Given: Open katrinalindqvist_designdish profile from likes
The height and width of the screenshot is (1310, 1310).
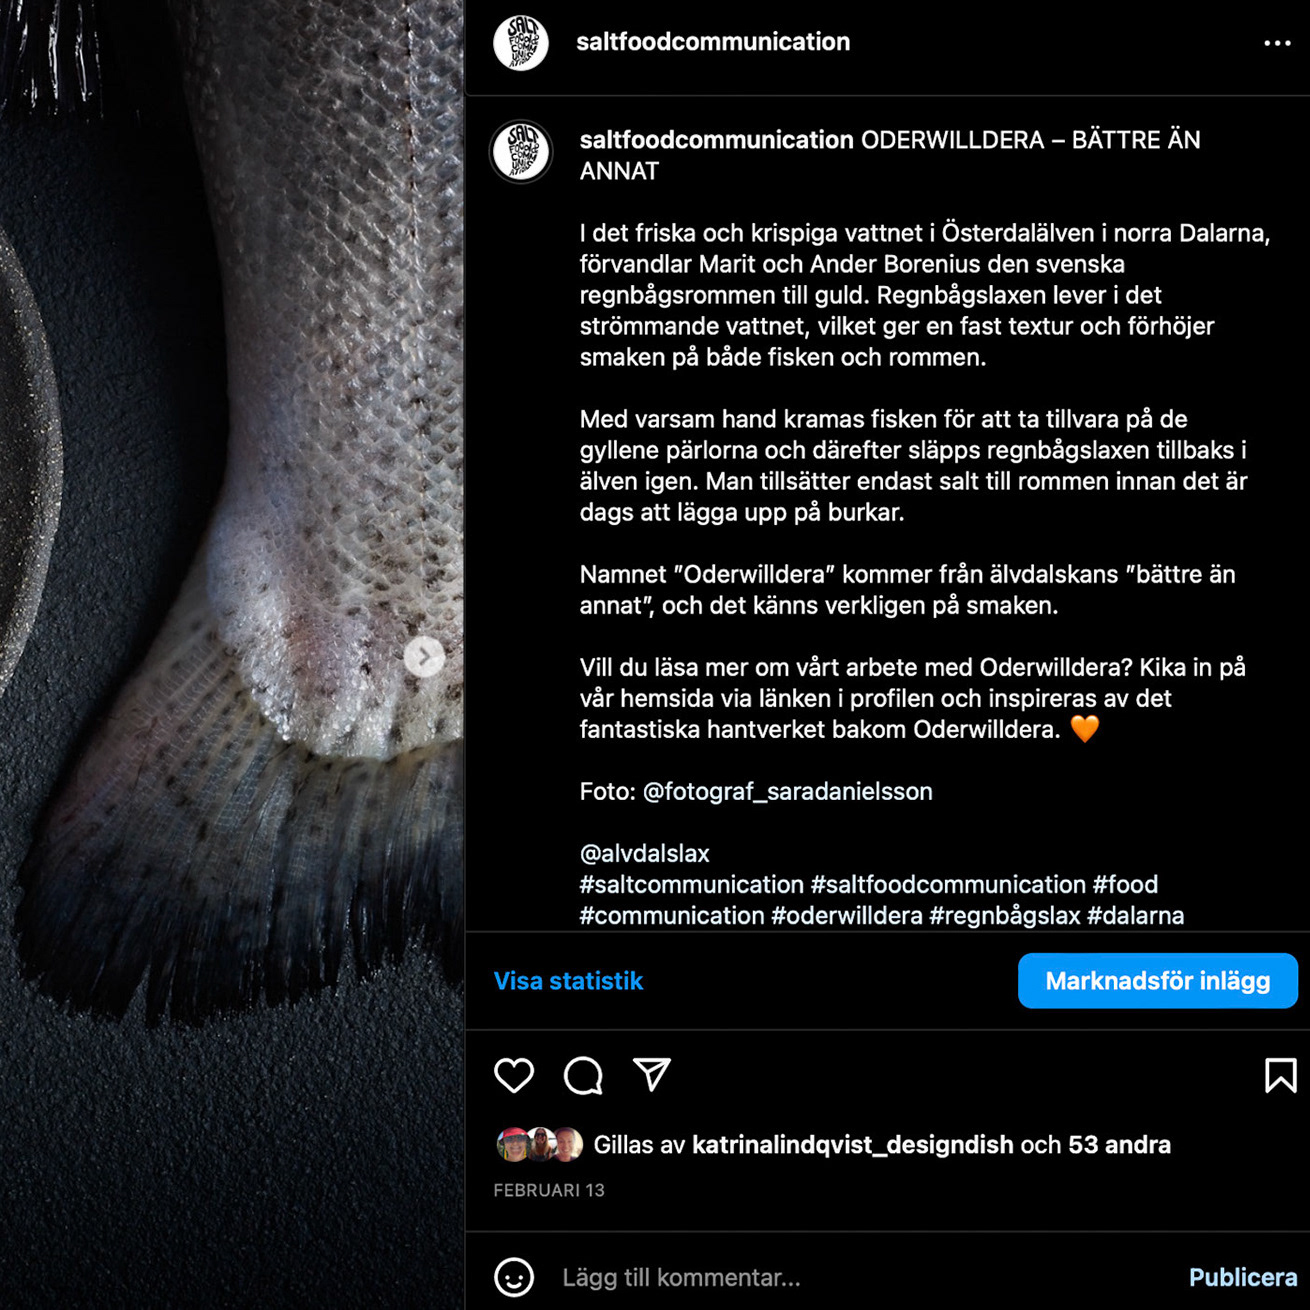Looking at the screenshot, I should 852,1145.
